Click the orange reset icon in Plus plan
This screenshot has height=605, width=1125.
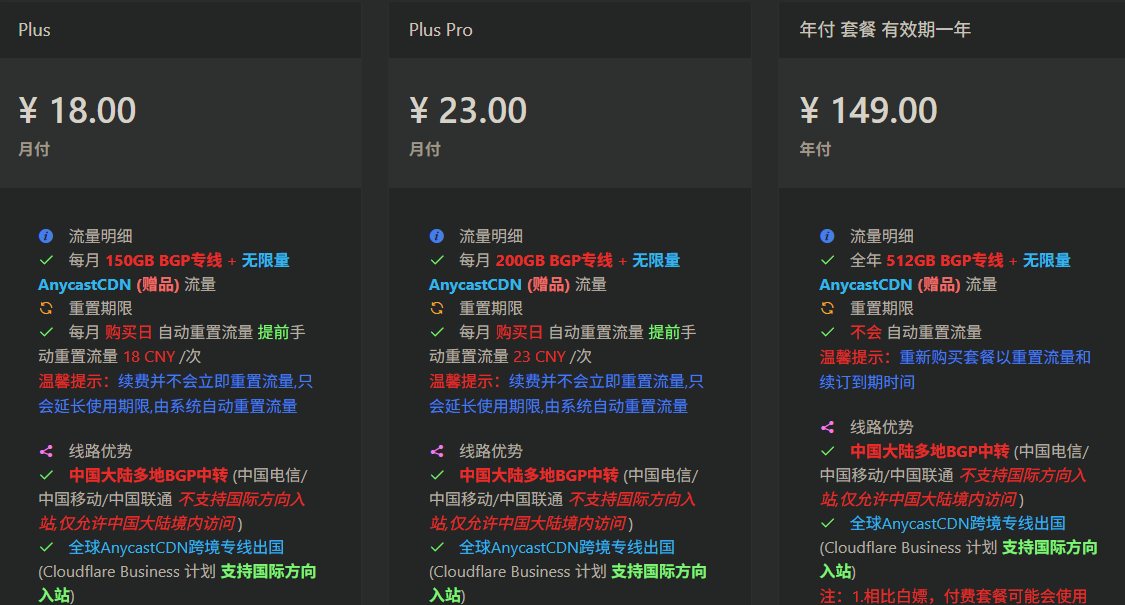point(46,308)
